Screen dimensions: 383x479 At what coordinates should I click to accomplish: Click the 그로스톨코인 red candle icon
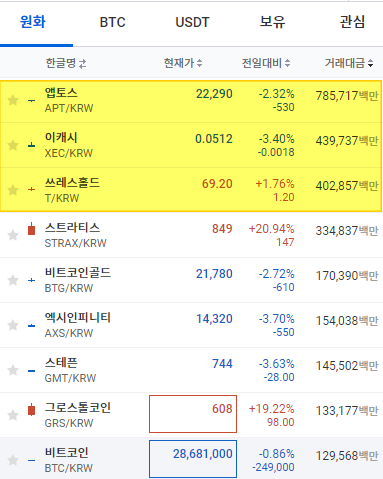coord(32,409)
